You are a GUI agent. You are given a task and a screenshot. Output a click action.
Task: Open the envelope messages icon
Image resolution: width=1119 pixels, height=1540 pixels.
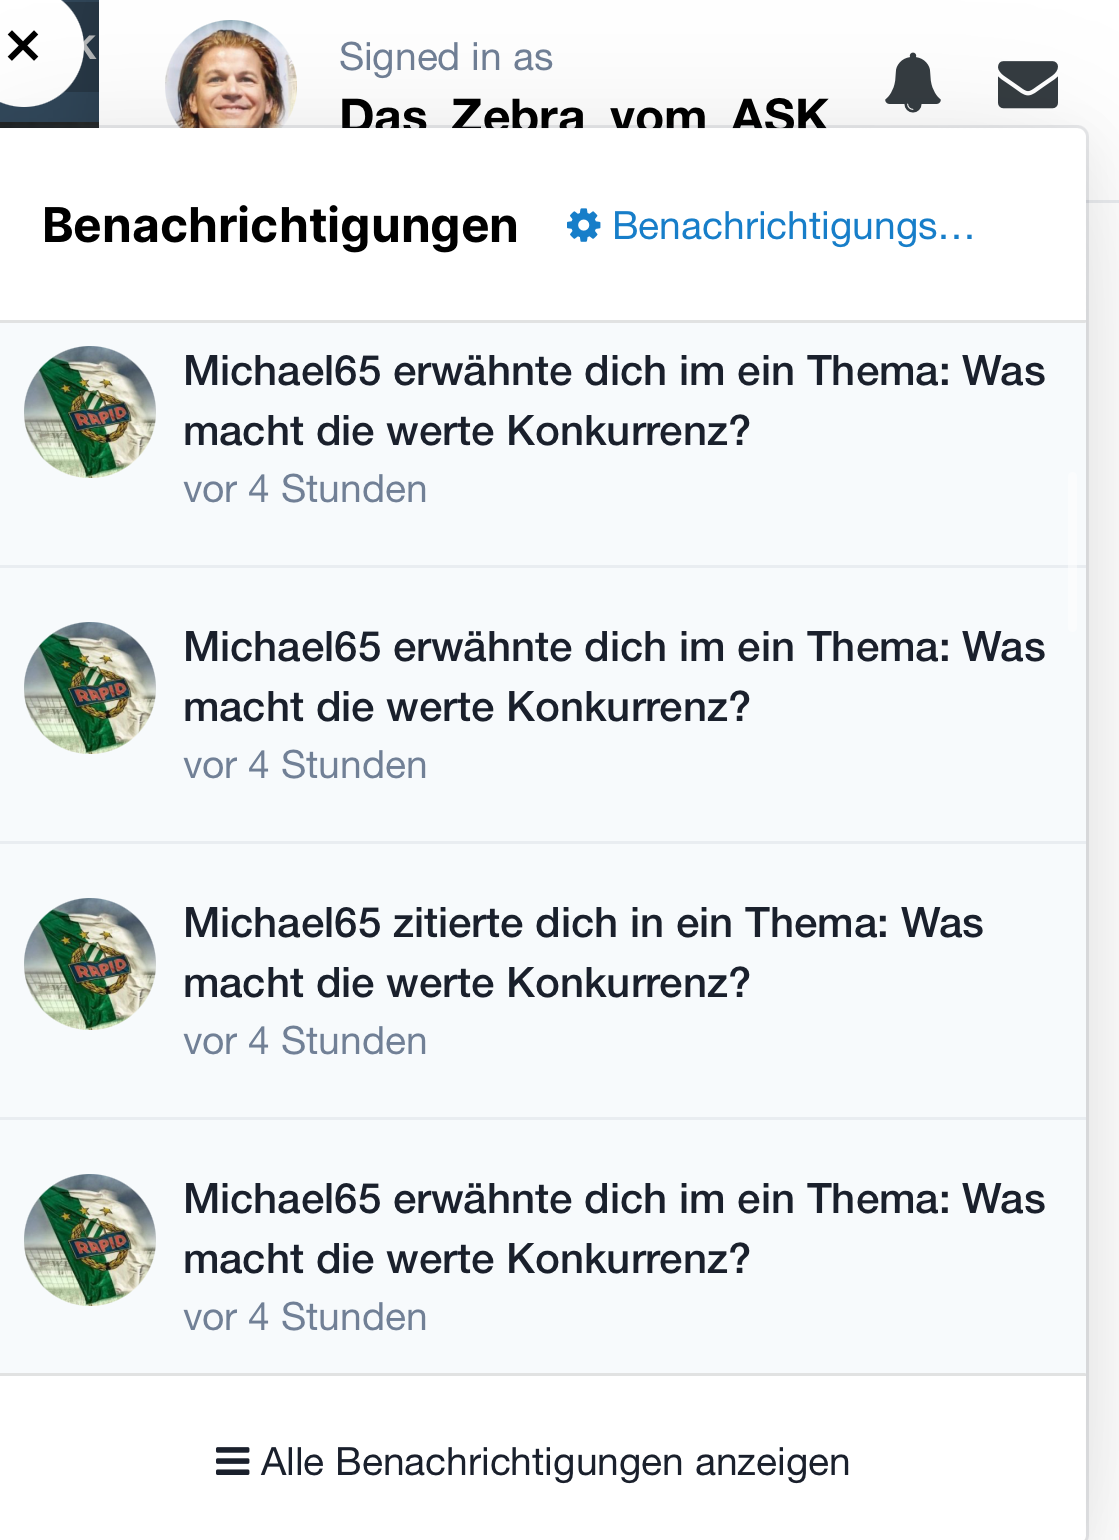1027,84
